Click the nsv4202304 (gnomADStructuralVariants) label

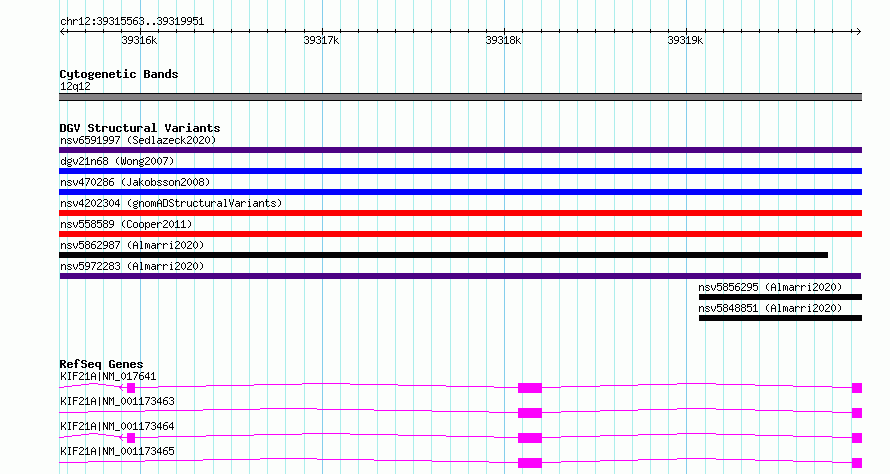point(171,203)
